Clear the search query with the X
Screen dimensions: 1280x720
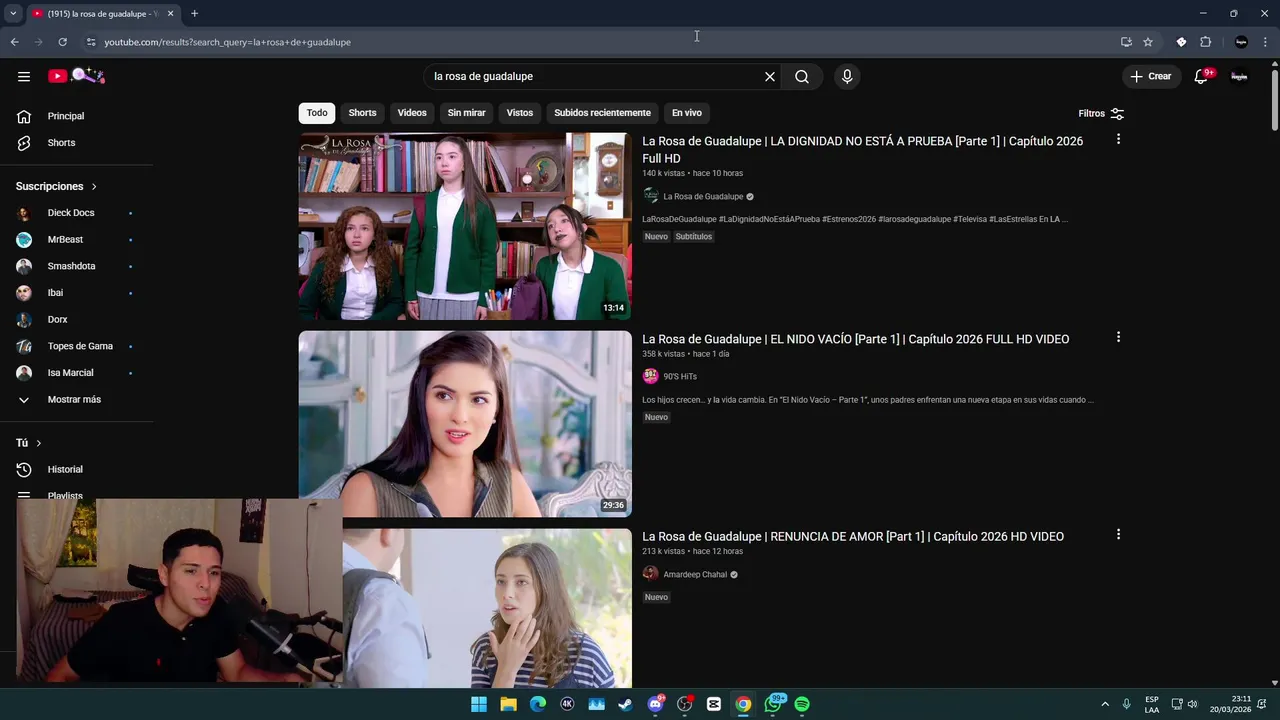click(770, 76)
